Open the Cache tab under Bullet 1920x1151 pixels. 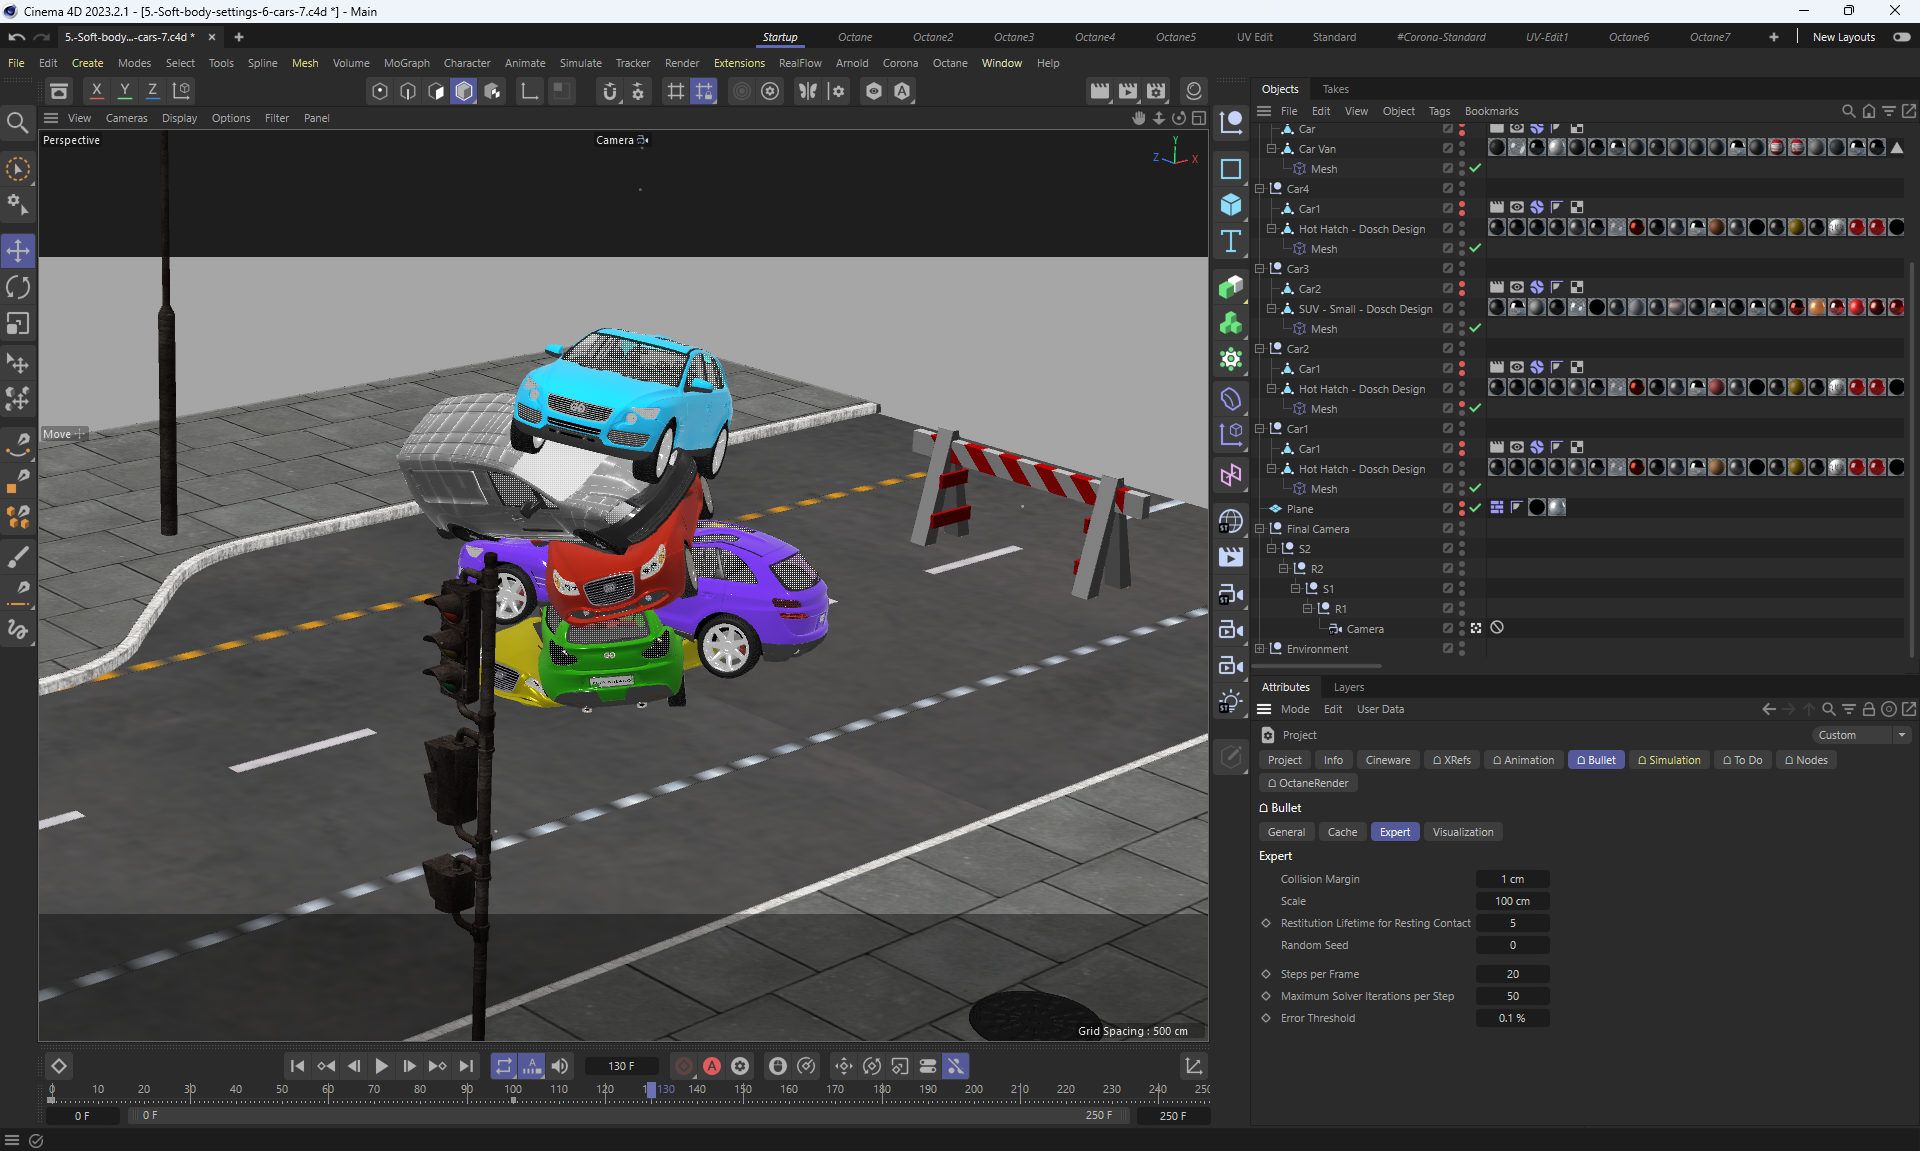pyautogui.click(x=1342, y=832)
